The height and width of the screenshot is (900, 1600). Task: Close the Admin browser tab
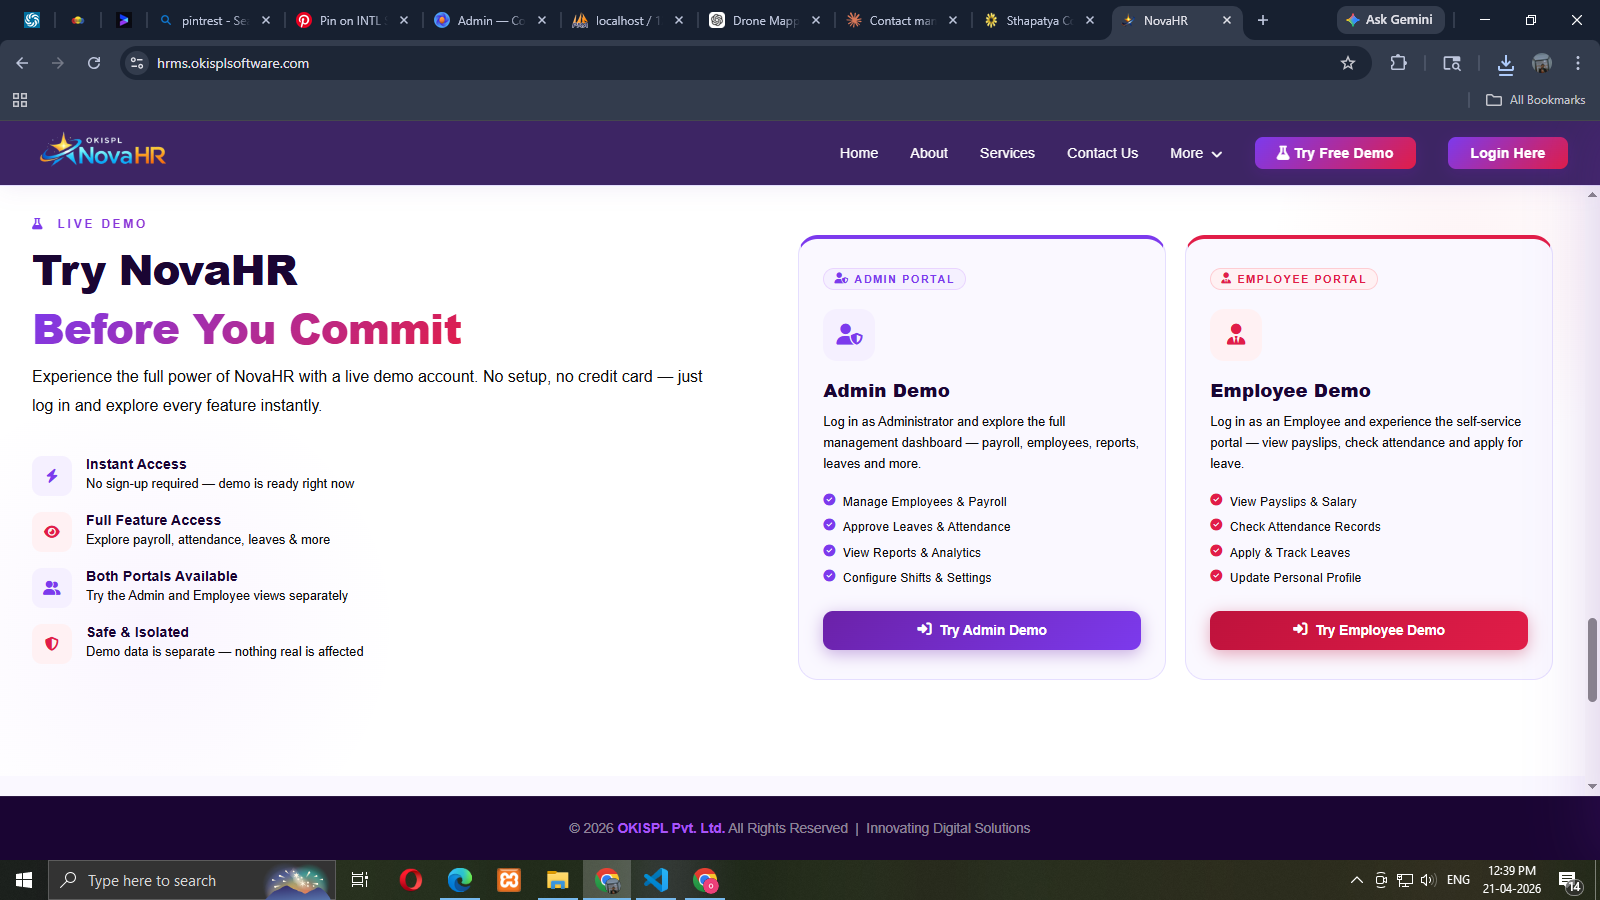click(x=542, y=20)
